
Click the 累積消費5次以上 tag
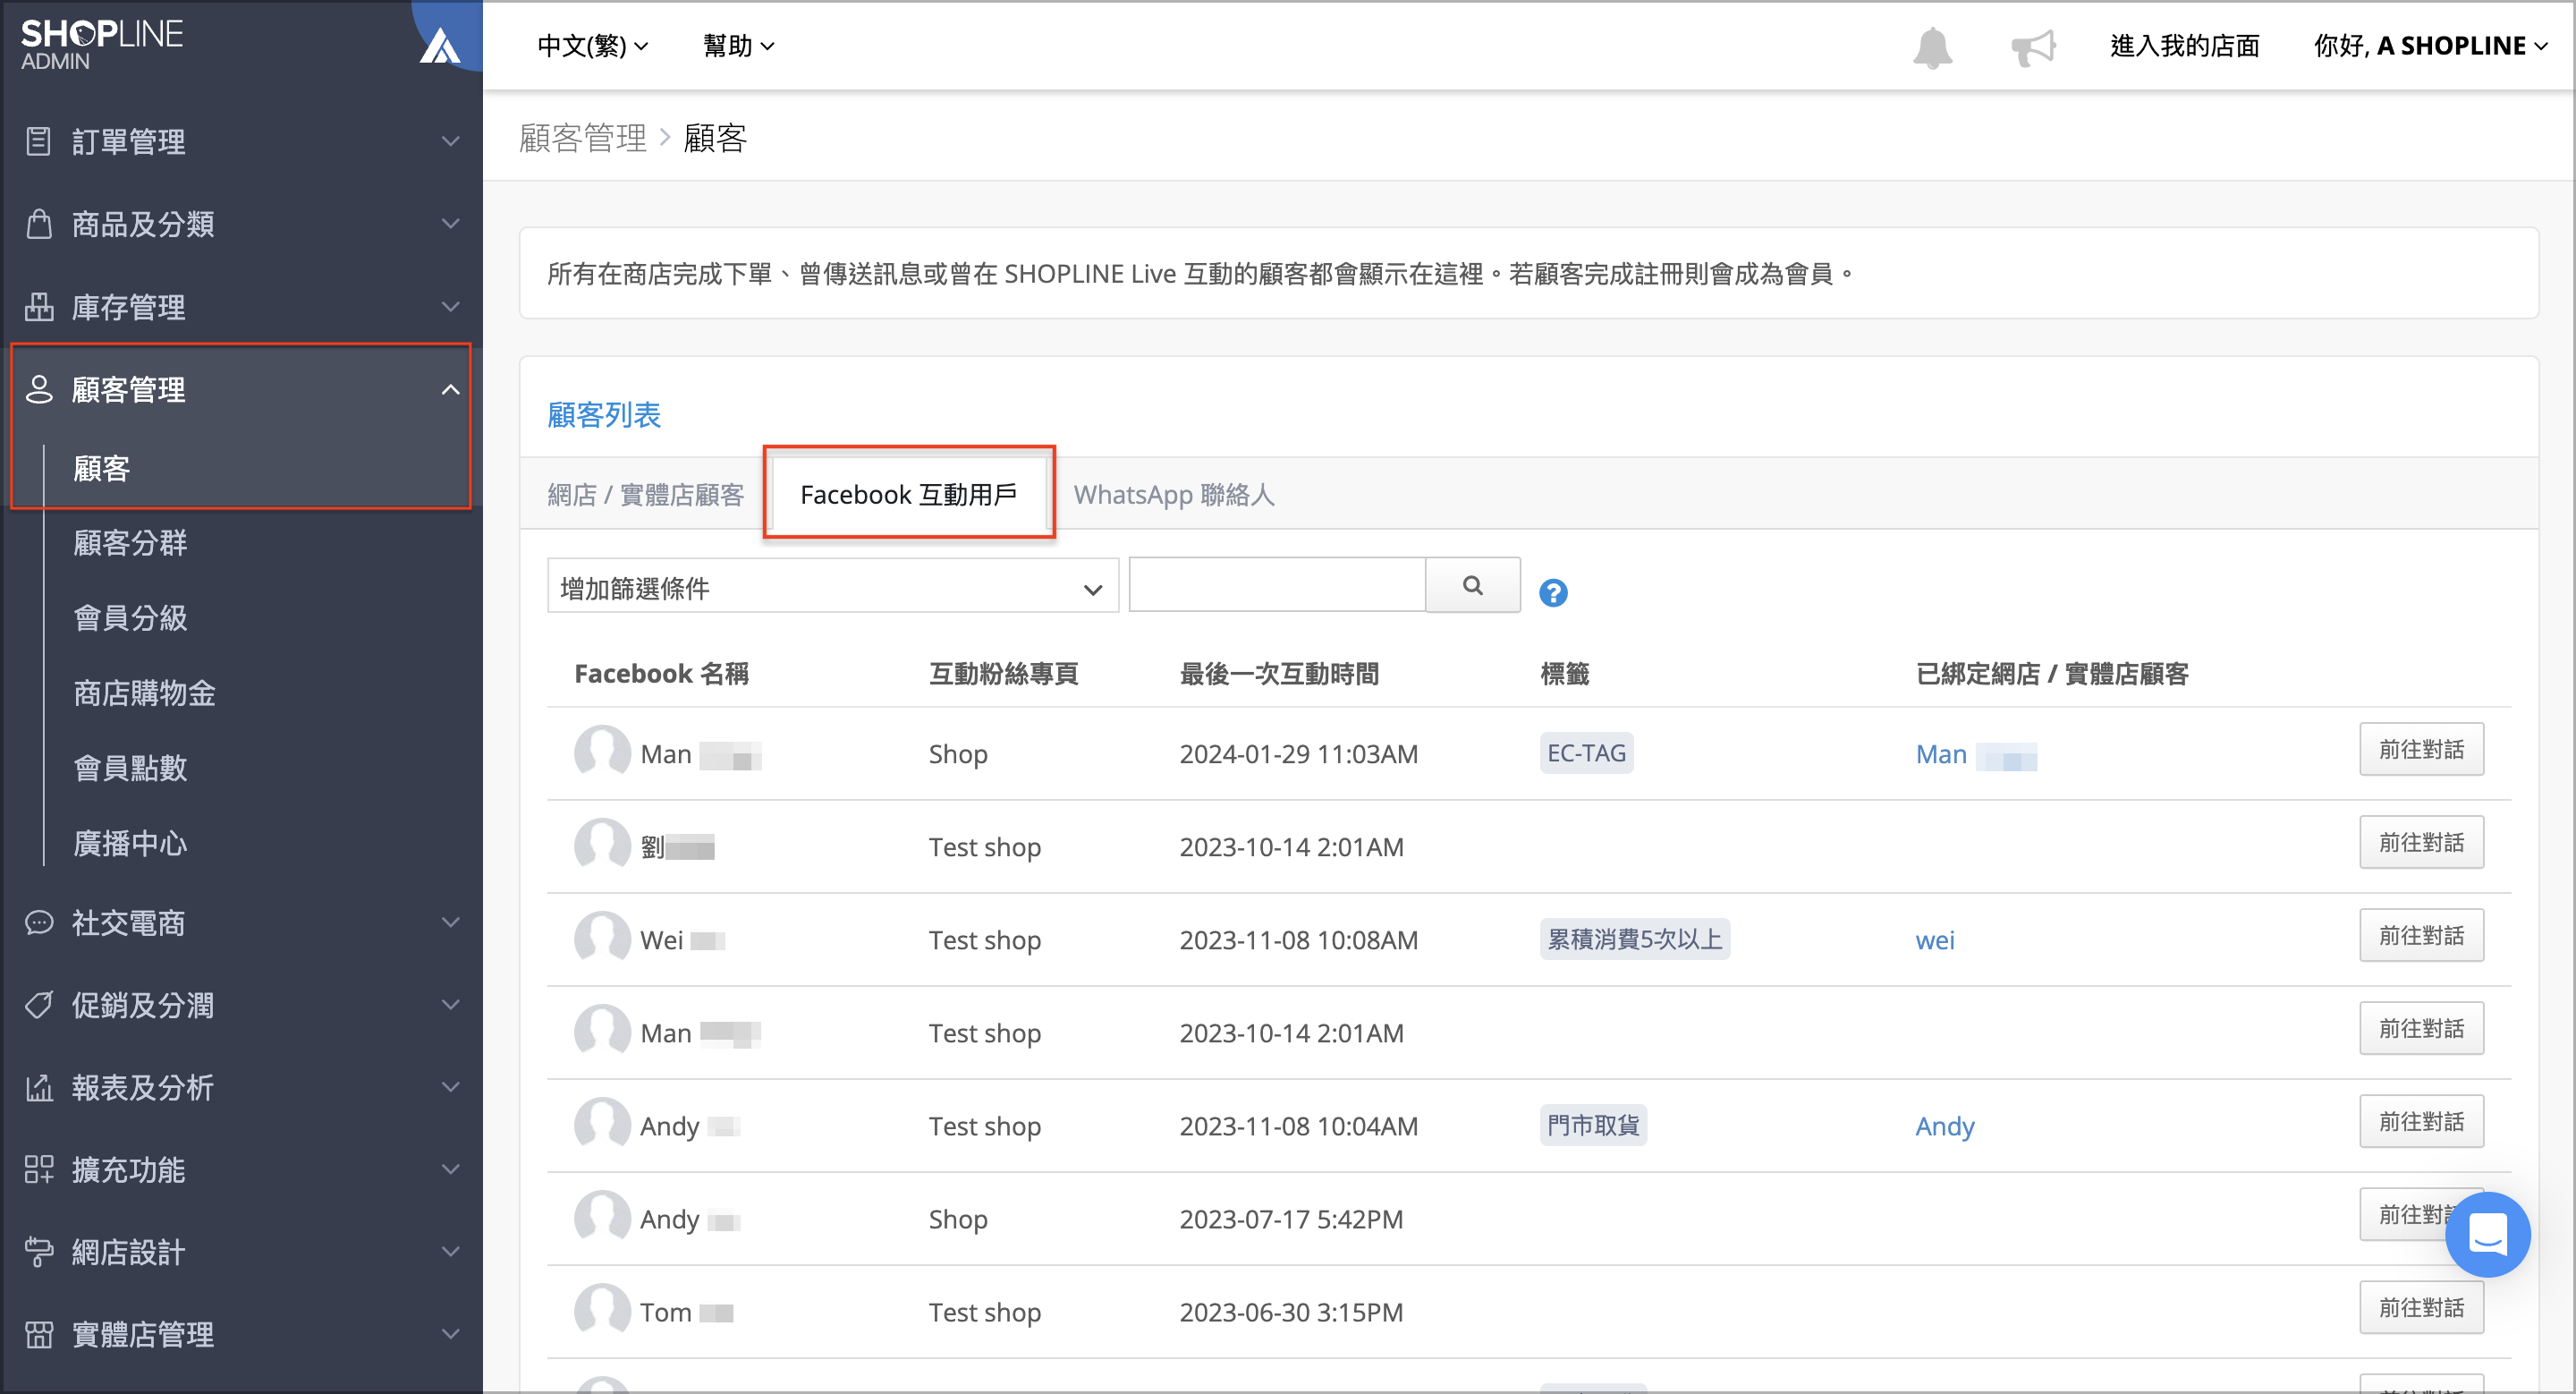pyautogui.click(x=1634, y=939)
